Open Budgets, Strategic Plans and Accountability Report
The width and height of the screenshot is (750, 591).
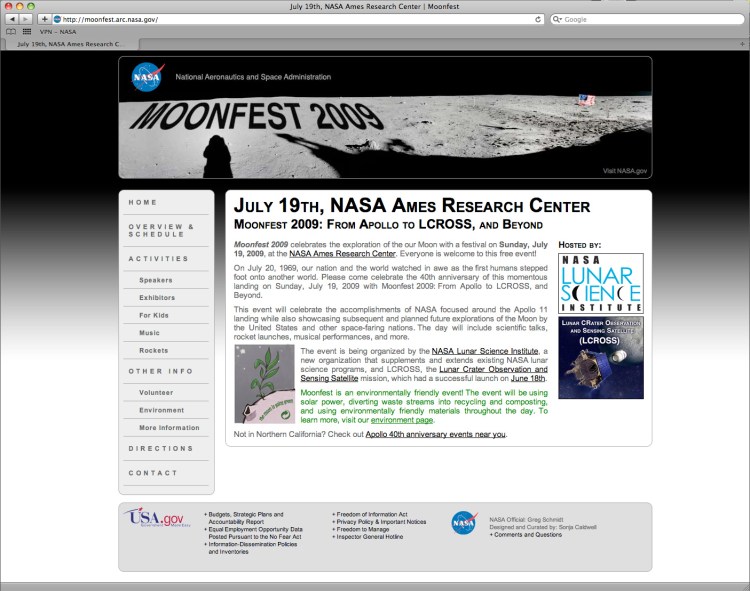(x=246, y=518)
